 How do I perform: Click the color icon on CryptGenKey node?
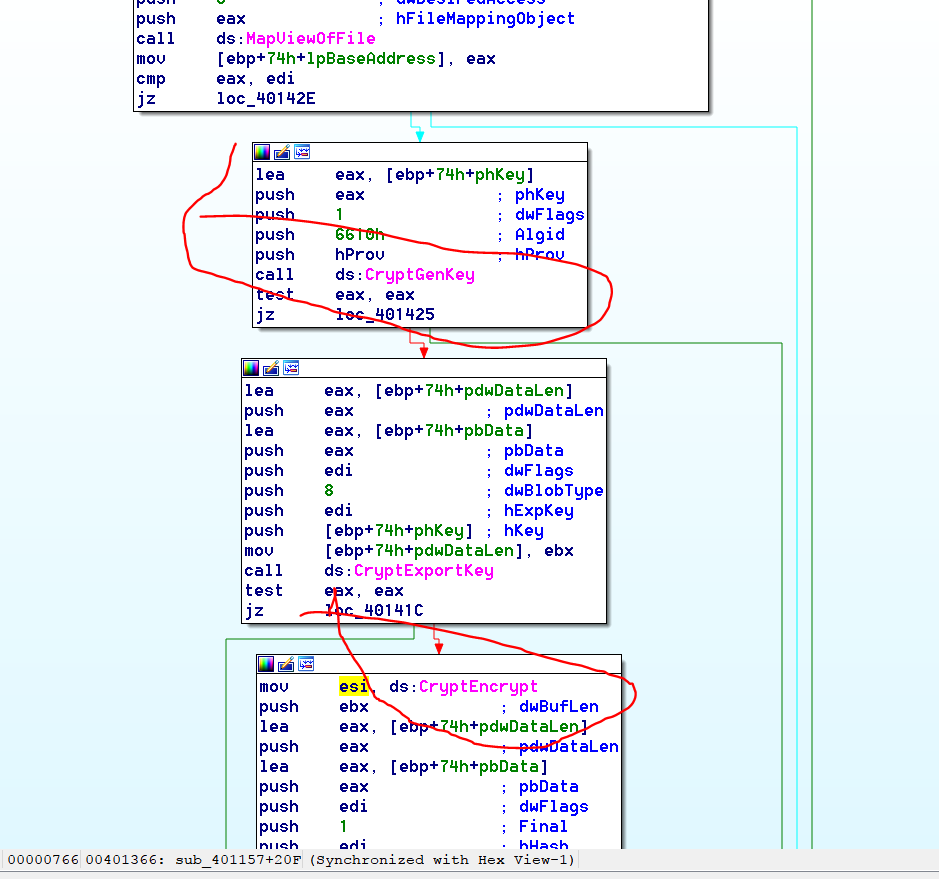(x=262, y=152)
